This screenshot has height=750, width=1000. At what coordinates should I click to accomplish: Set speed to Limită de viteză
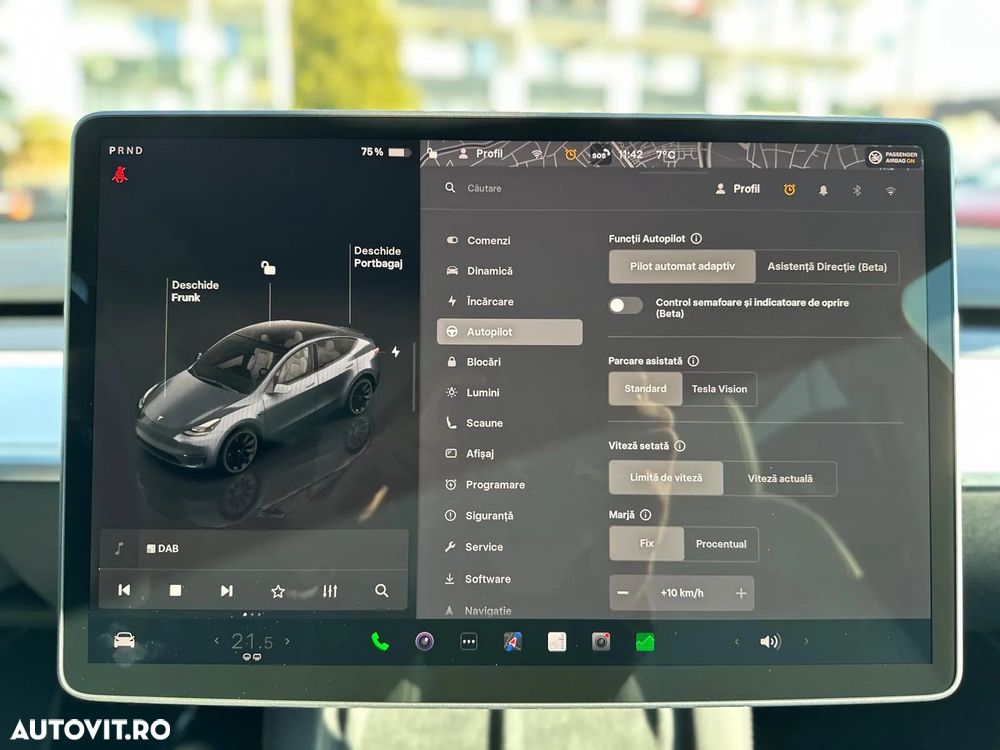[666, 478]
